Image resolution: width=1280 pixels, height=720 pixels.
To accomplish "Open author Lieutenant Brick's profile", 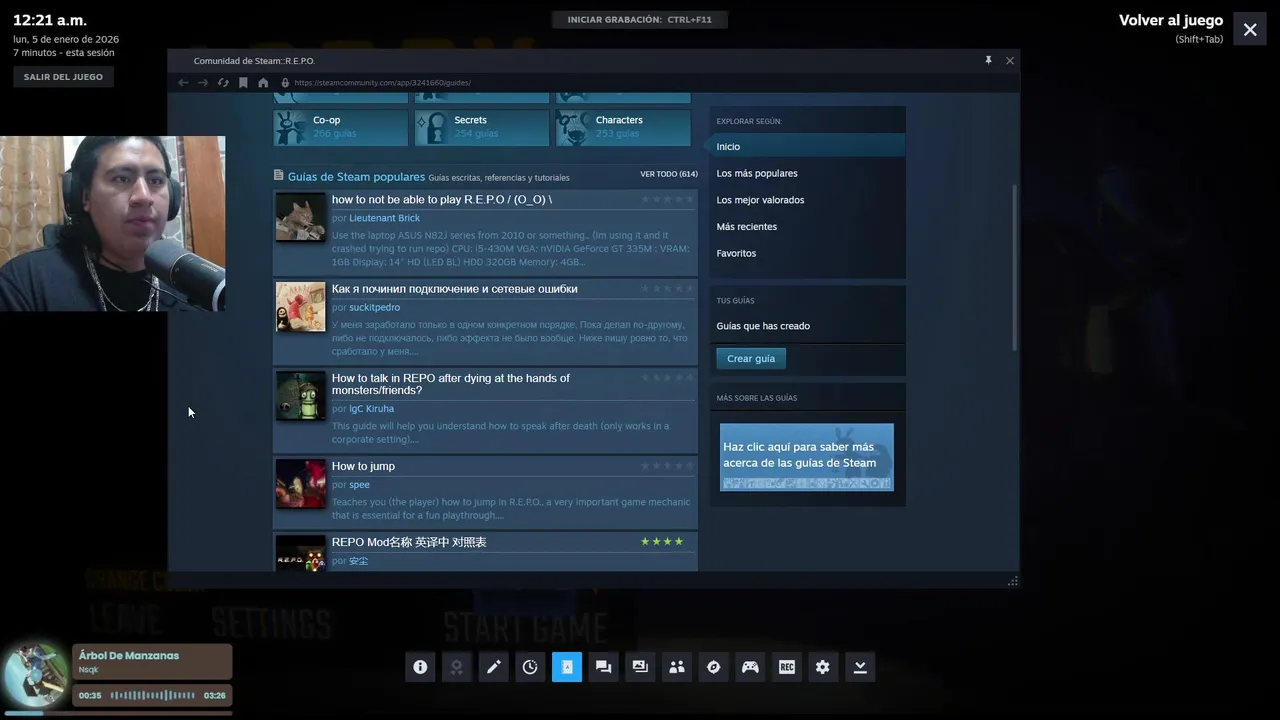I will (384, 218).
